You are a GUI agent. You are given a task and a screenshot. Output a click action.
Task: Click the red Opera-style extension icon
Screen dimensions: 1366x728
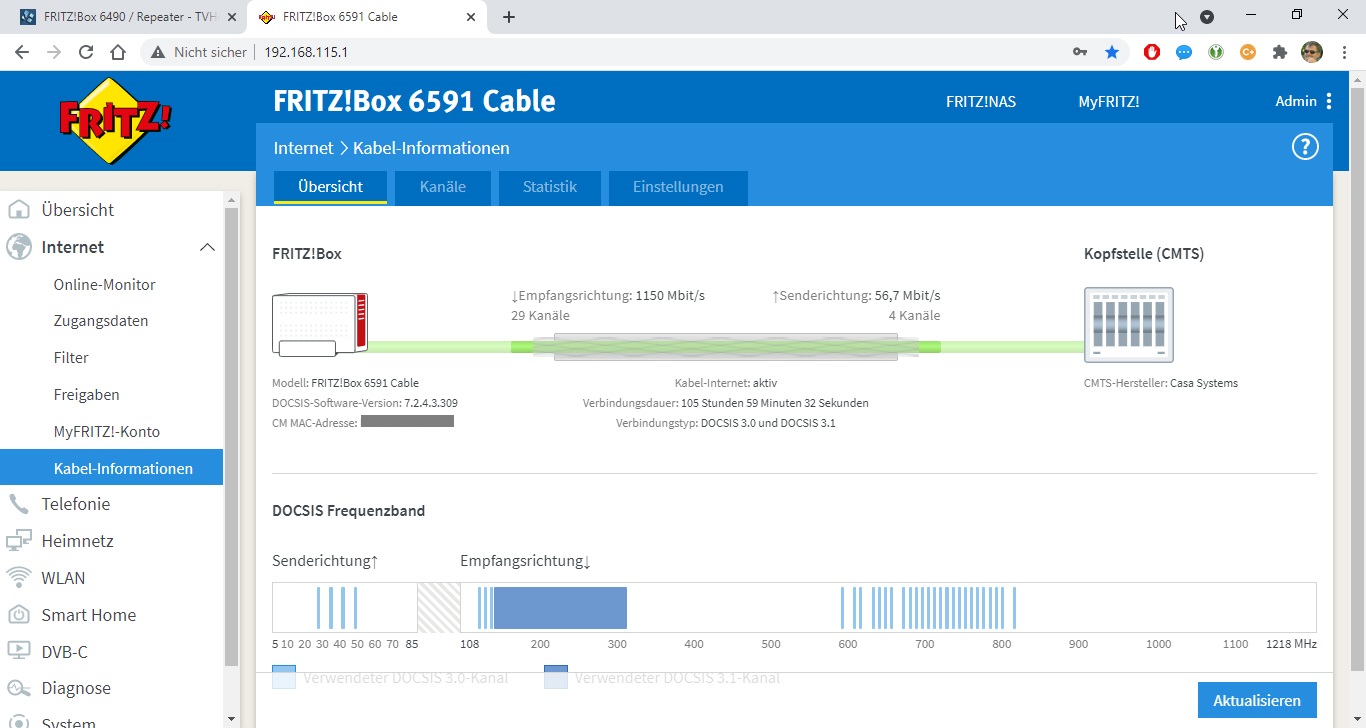point(1152,52)
